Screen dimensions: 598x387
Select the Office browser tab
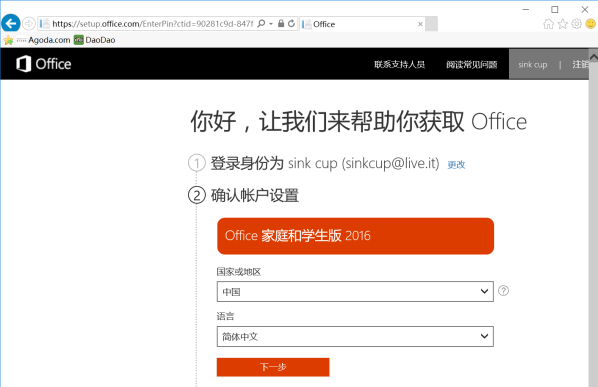coord(362,24)
